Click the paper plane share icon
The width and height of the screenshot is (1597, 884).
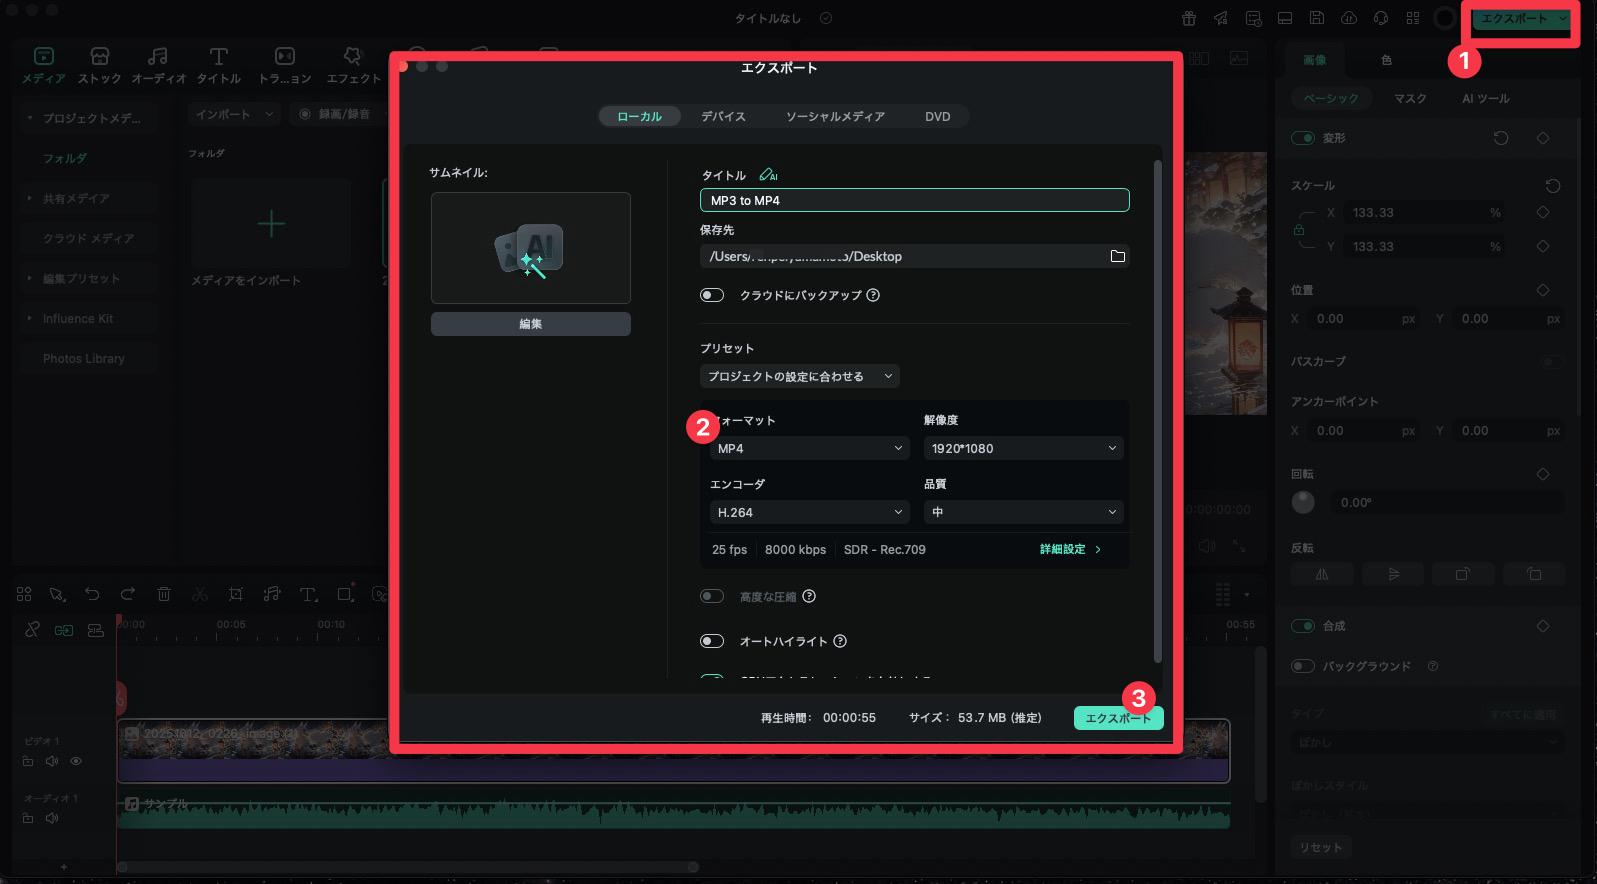pyautogui.click(x=1221, y=18)
